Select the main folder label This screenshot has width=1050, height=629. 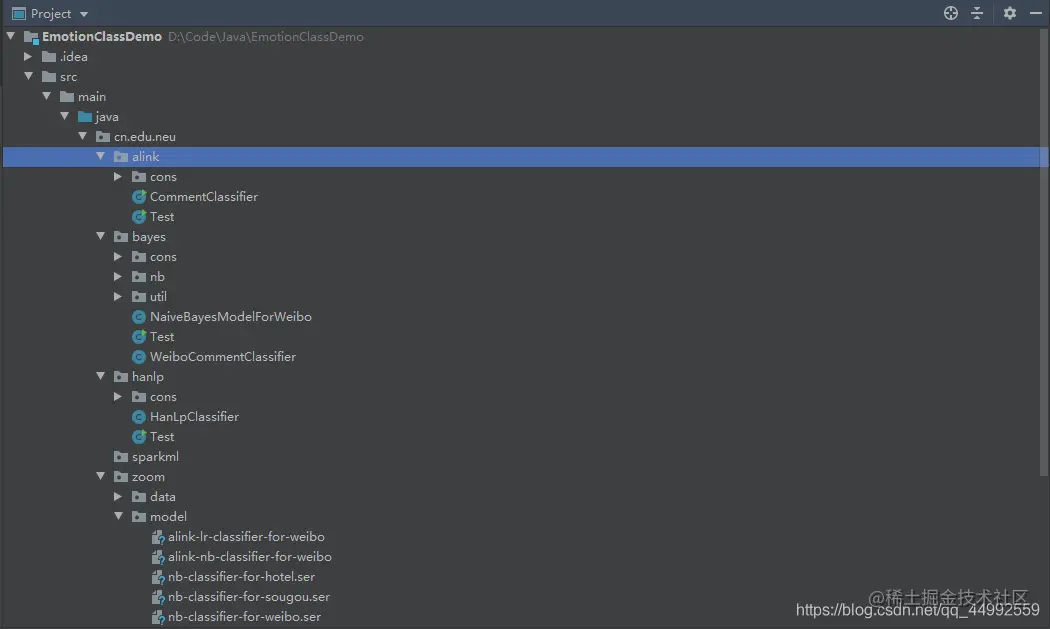point(92,96)
